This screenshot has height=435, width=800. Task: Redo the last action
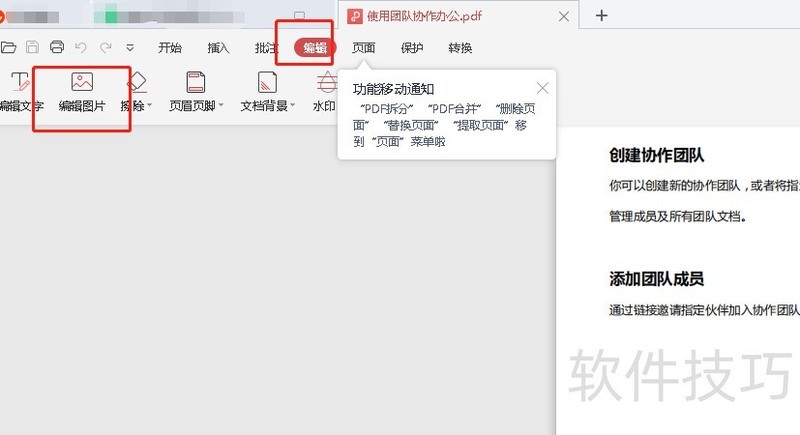click(106, 47)
